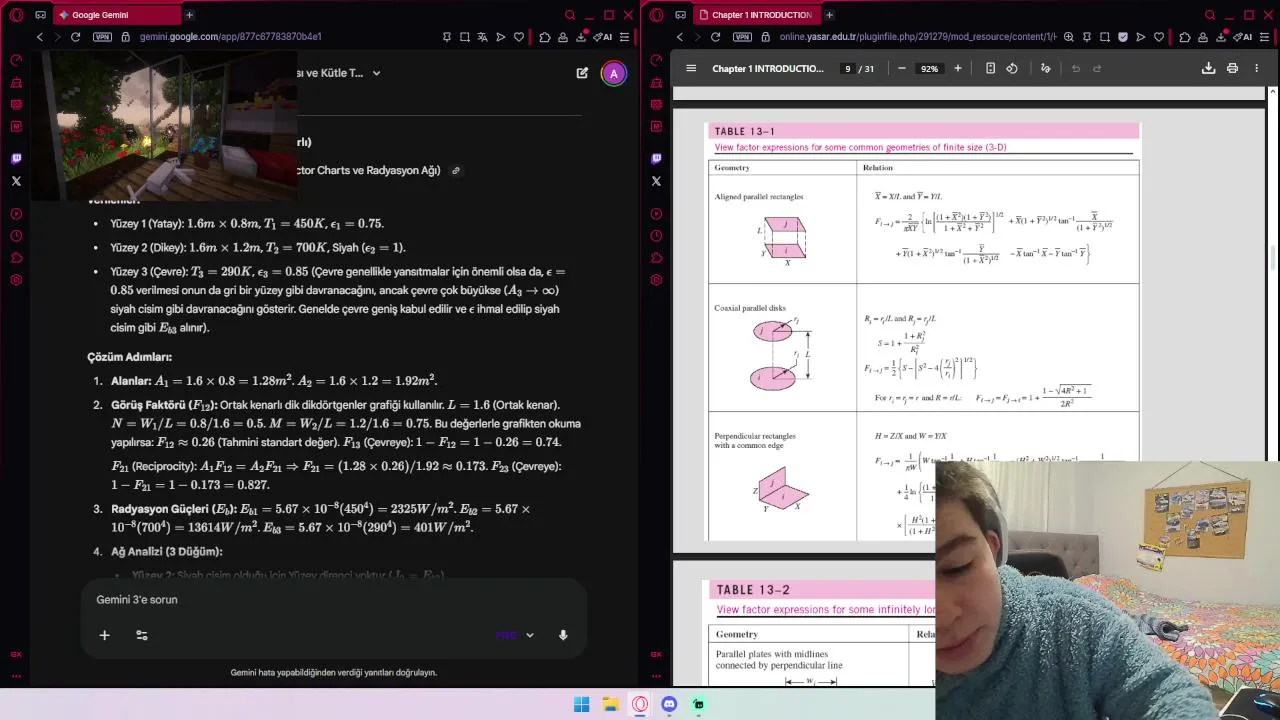This screenshot has height=720, width=1280.
Task: Copy link next to Radyasyon Ağı heading
Action: (x=456, y=171)
